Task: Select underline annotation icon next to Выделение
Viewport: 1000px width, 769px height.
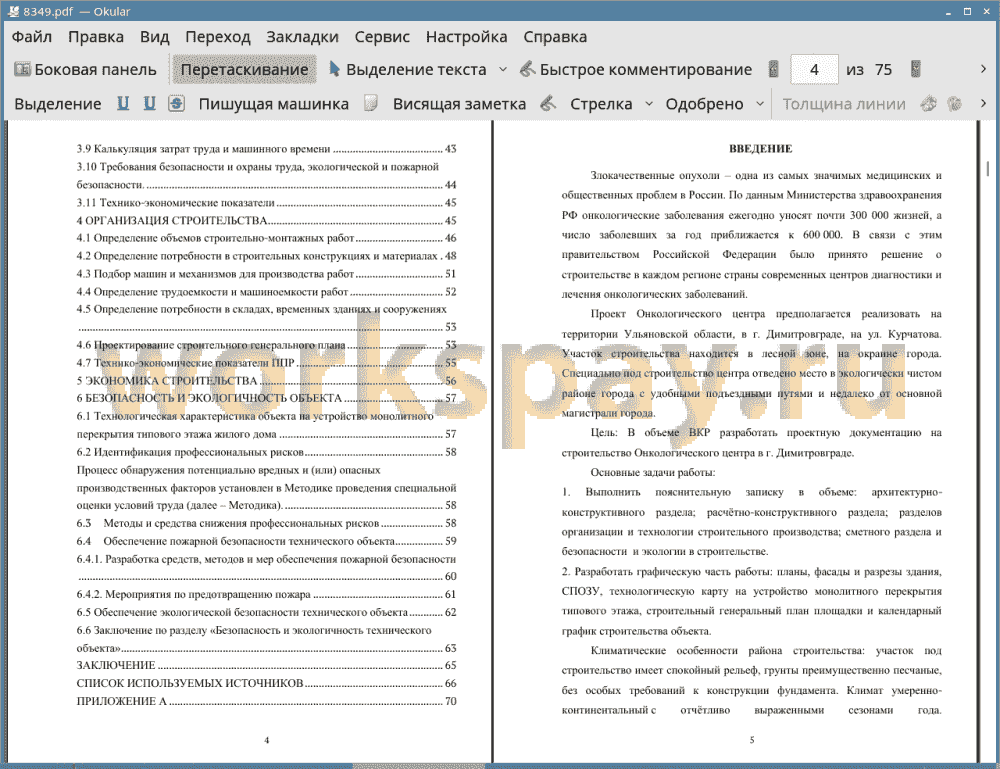Action: (123, 103)
